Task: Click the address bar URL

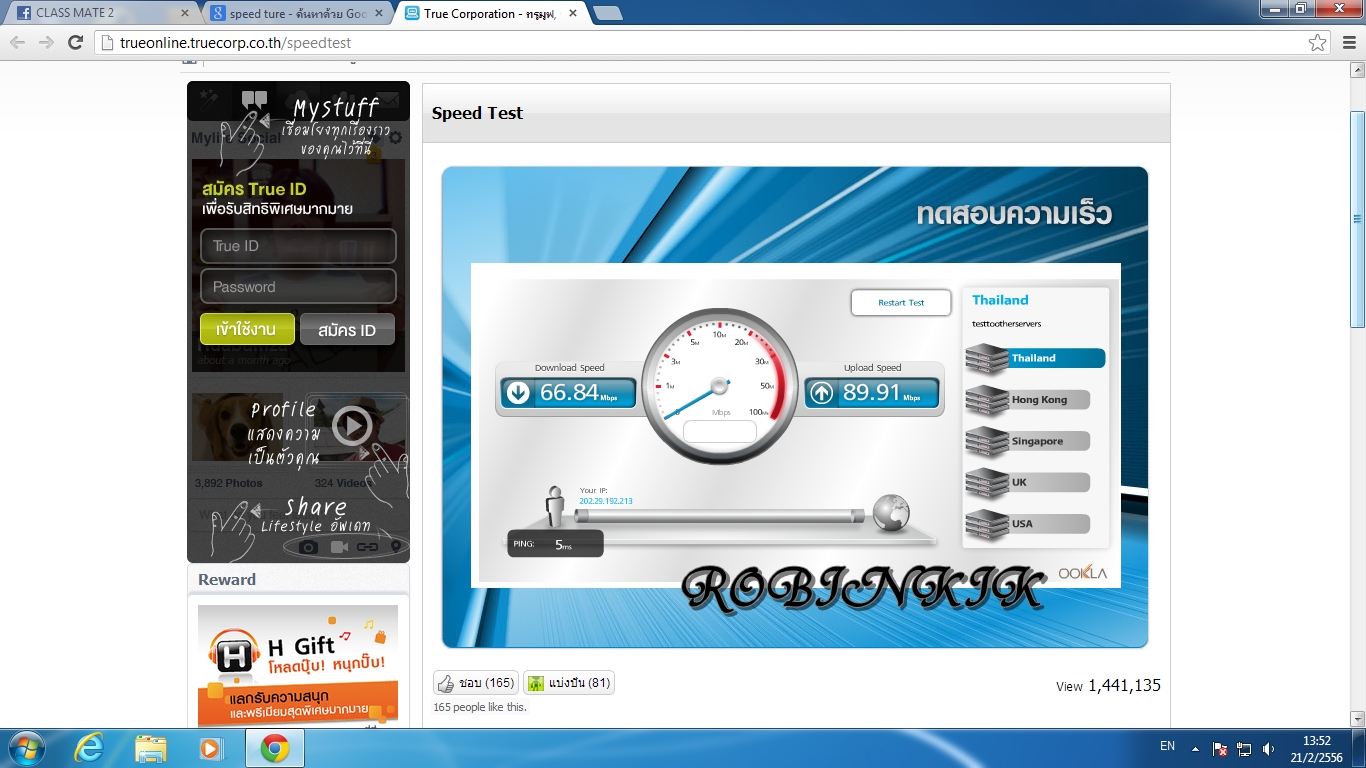Action: [235, 43]
